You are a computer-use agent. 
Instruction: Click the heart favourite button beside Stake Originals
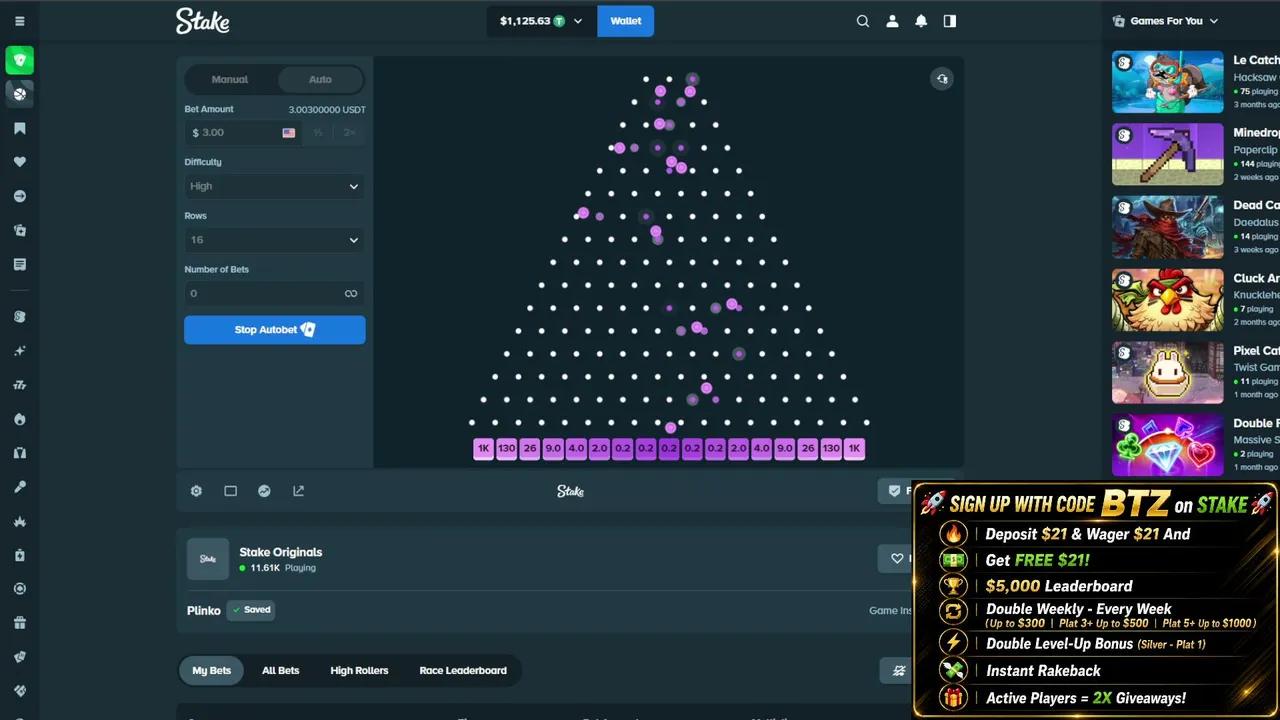tap(896, 559)
